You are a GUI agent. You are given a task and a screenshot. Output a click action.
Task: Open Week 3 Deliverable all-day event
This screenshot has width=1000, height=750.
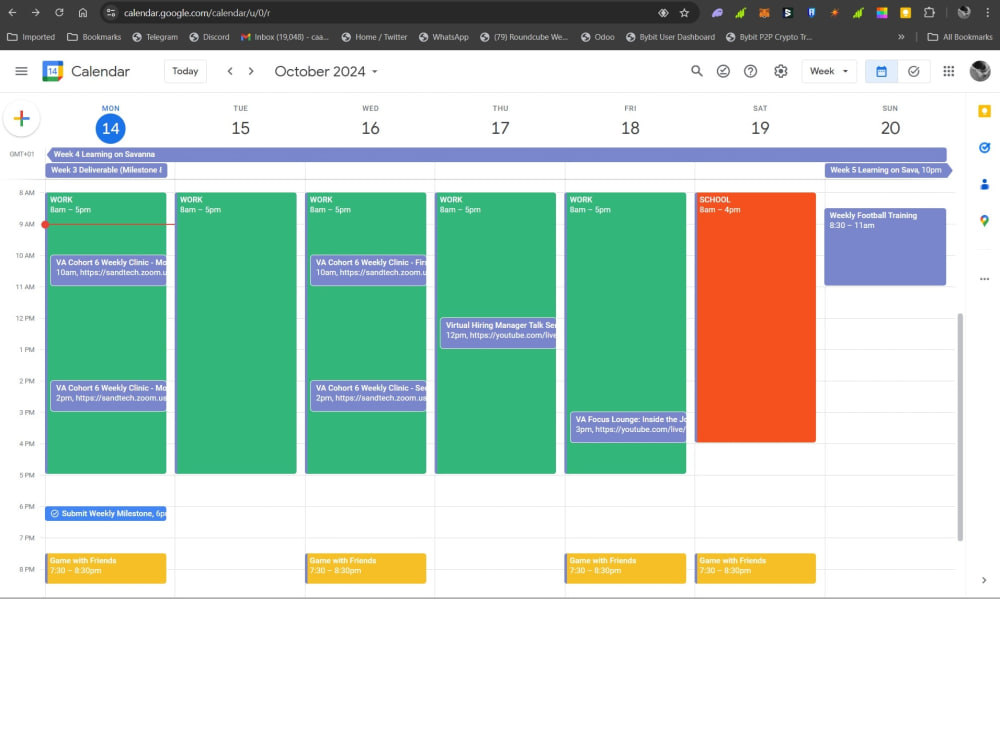point(106,170)
